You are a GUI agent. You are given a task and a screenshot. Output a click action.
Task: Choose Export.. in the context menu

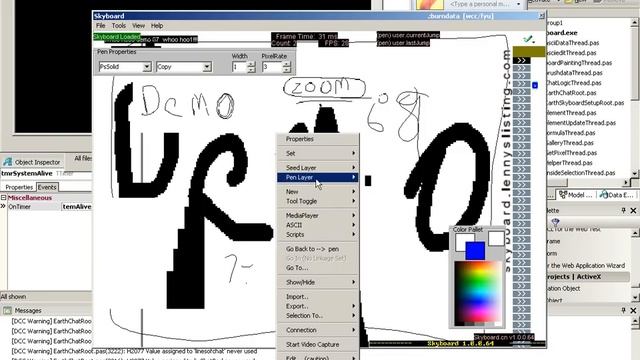click(x=318, y=306)
